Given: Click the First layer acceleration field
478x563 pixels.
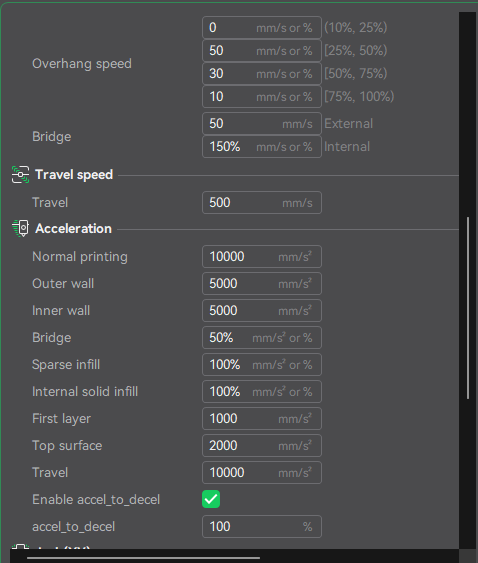Looking at the screenshot, I should click(x=262, y=418).
